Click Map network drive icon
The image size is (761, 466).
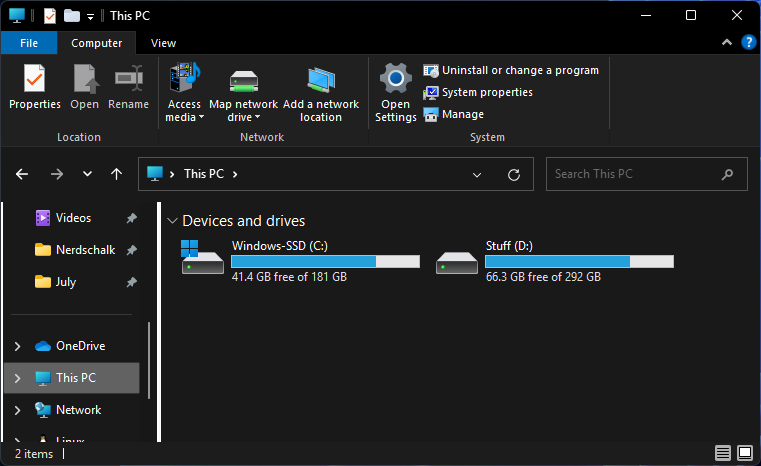pos(243,80)
